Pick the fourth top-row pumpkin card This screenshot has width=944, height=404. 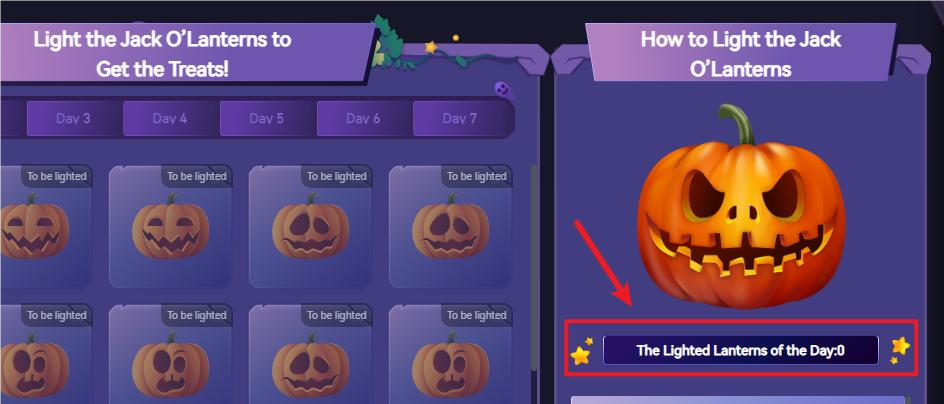click(450, 226)
